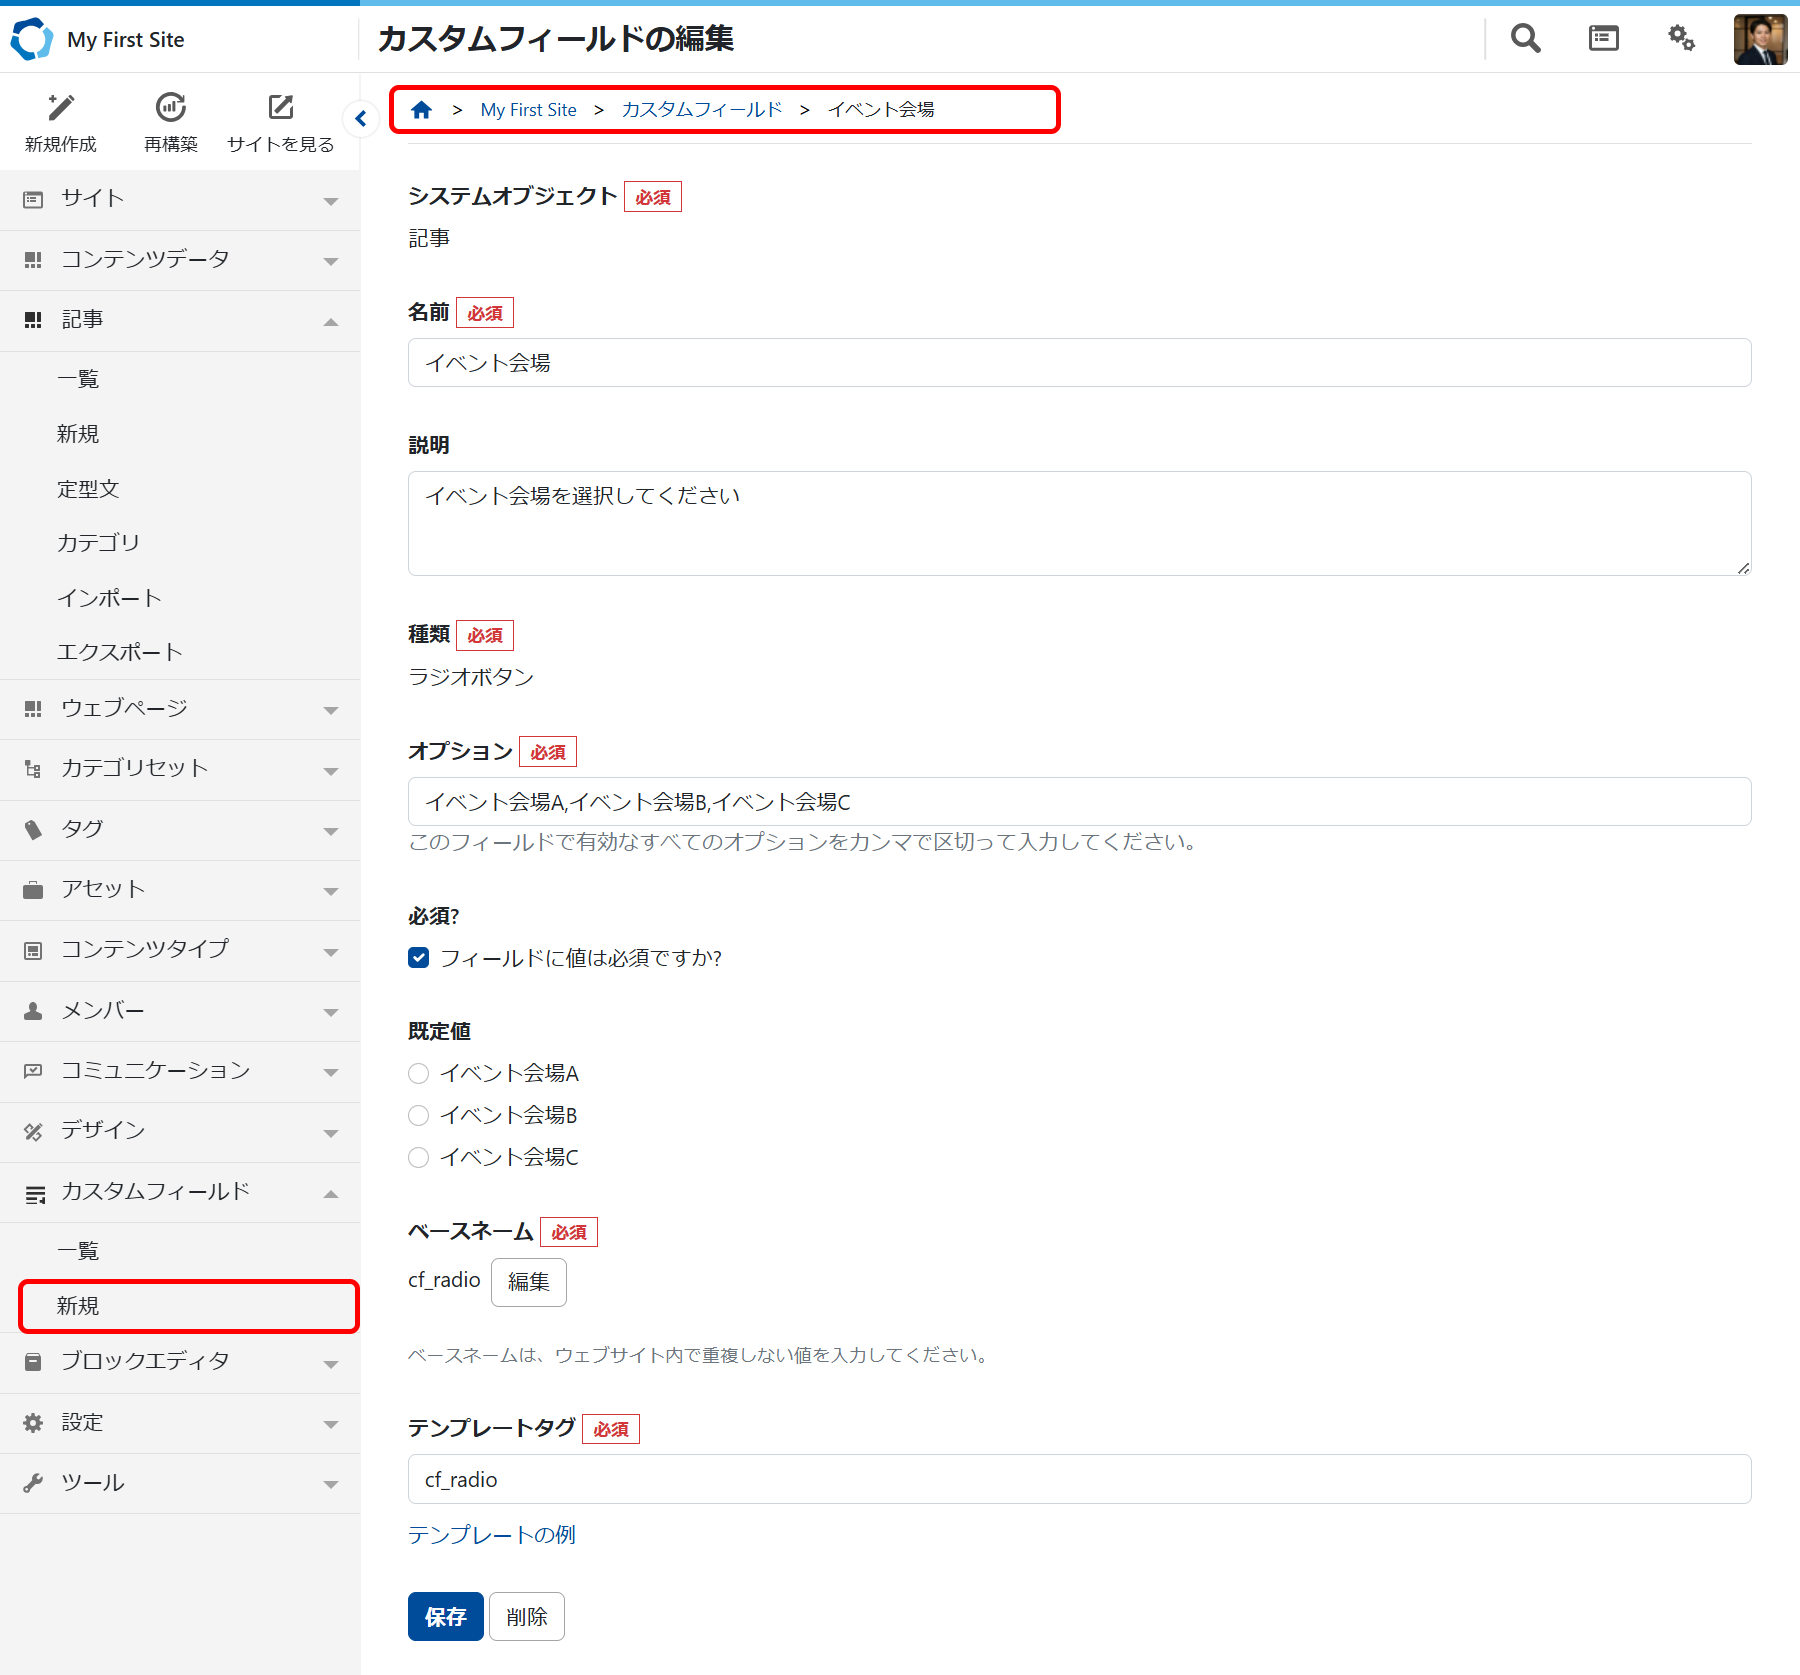Expand the コンテンツタイプ sidebar section
The width and height of the screenshot is (1800, 1675).
click(180, 950)
